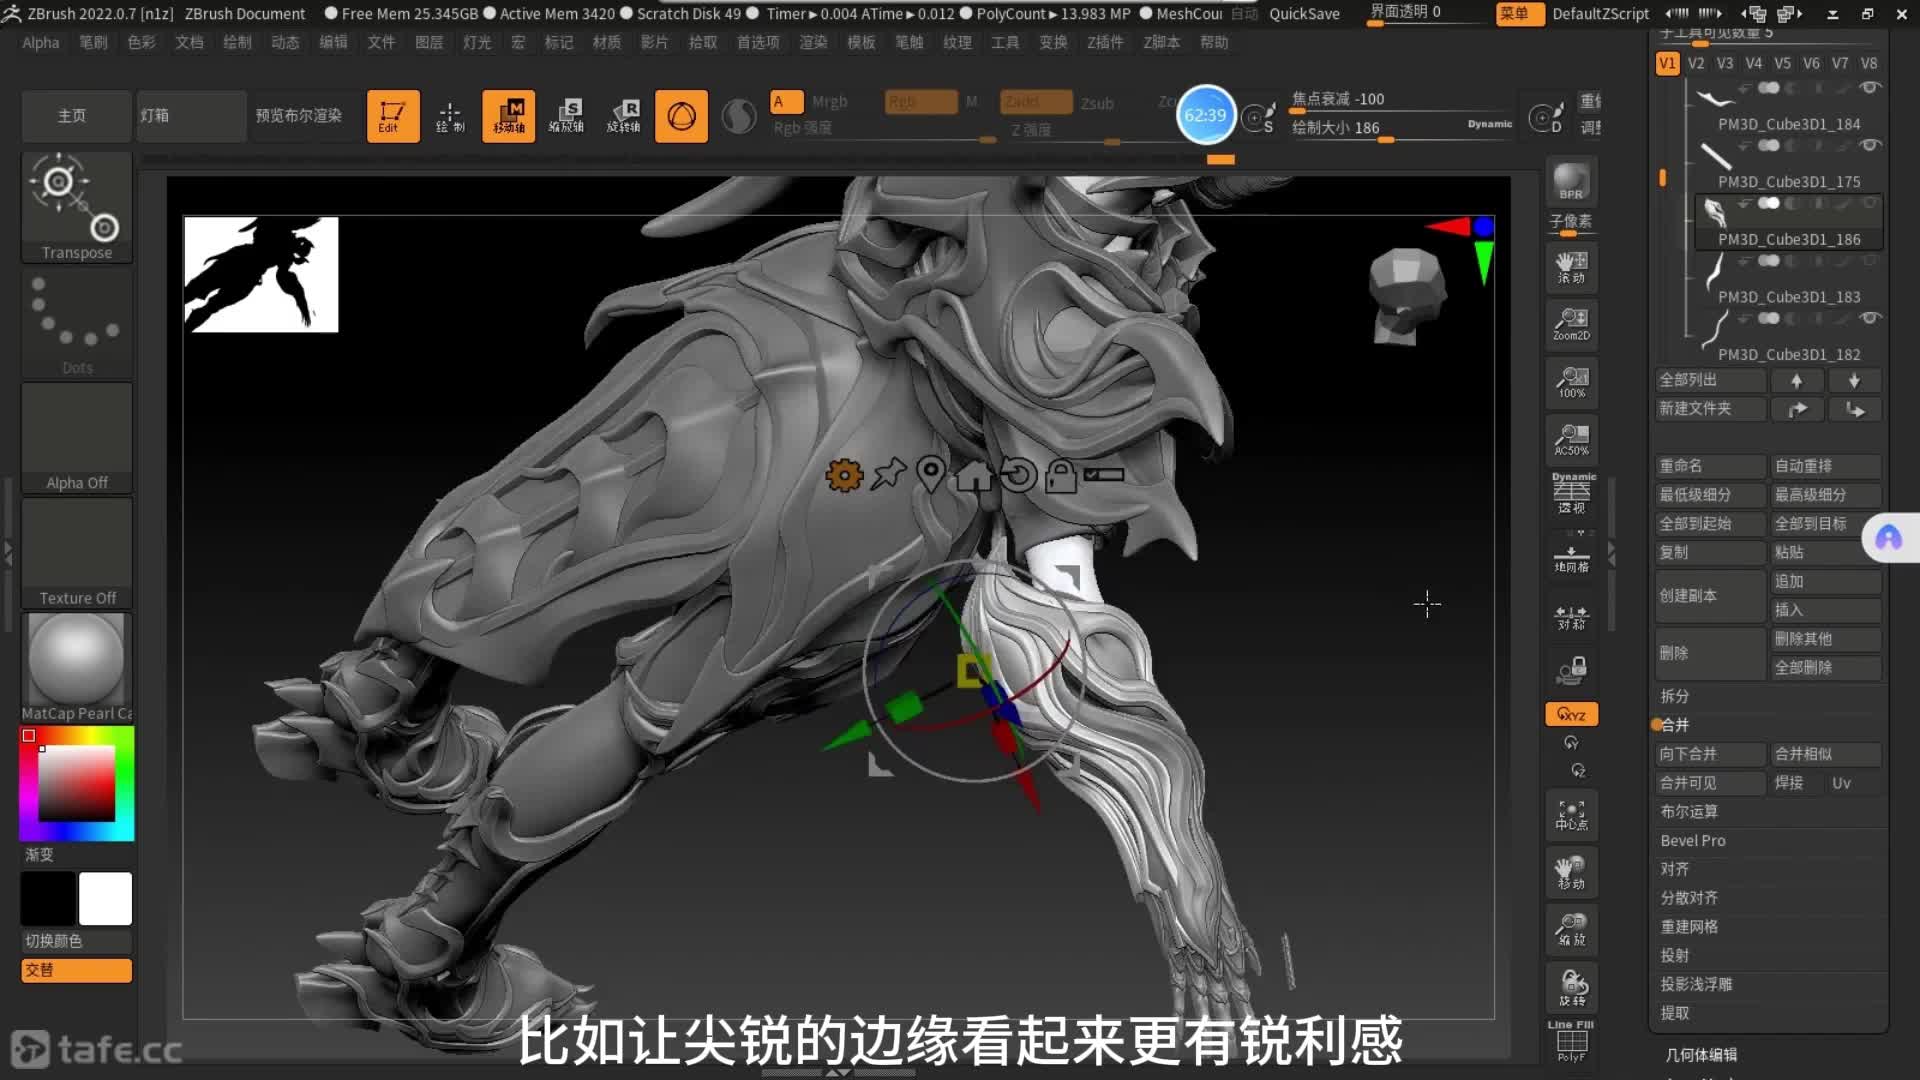The height and width of the screenshot is (1080, 1920).
Task: Expand the 拆分 (Split) section
Action: [1675, 696]
